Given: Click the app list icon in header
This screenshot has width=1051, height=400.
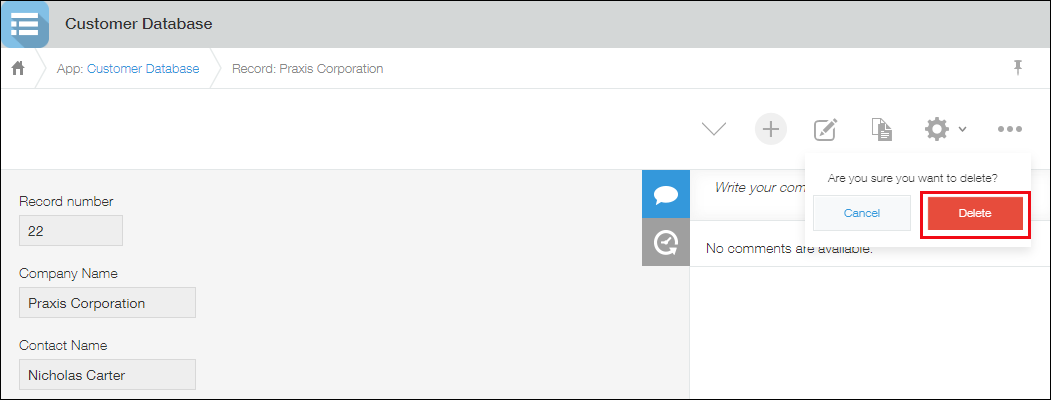Looking at the screenshot, I should [x=24, y=24].
